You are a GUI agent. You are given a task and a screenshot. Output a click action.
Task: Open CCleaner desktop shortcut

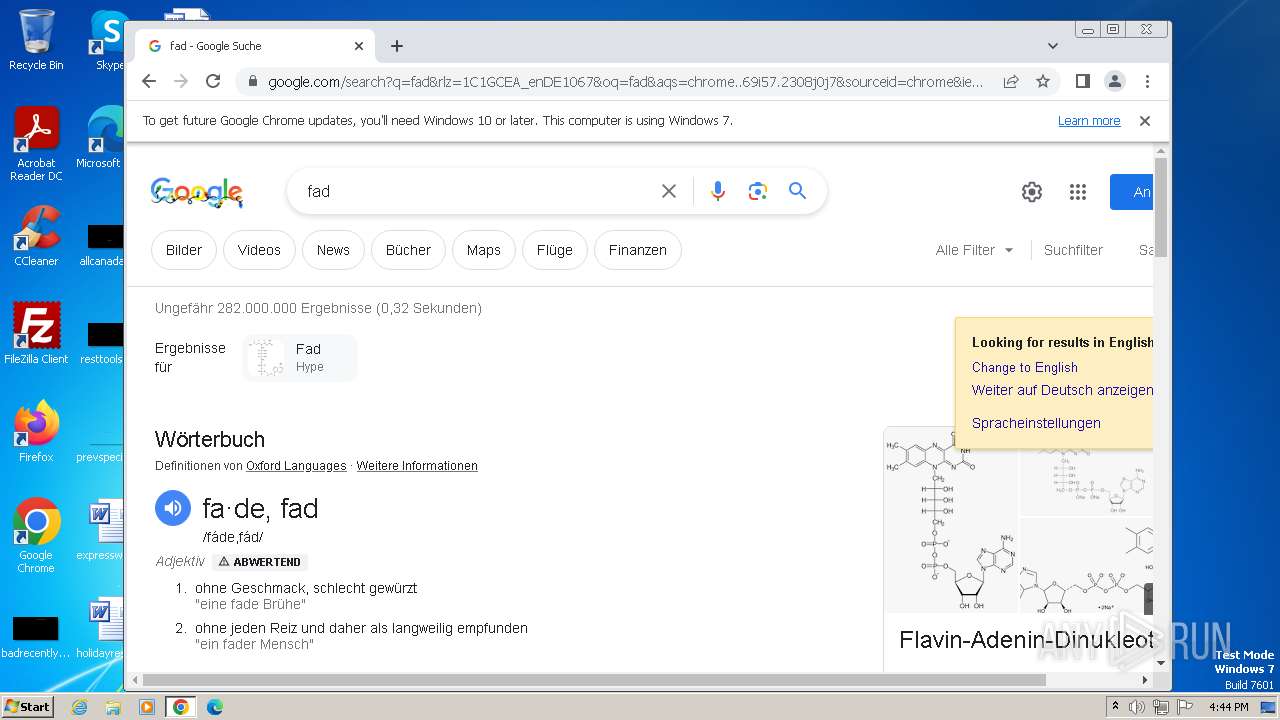pyautogui.click(x=36, y=236)
